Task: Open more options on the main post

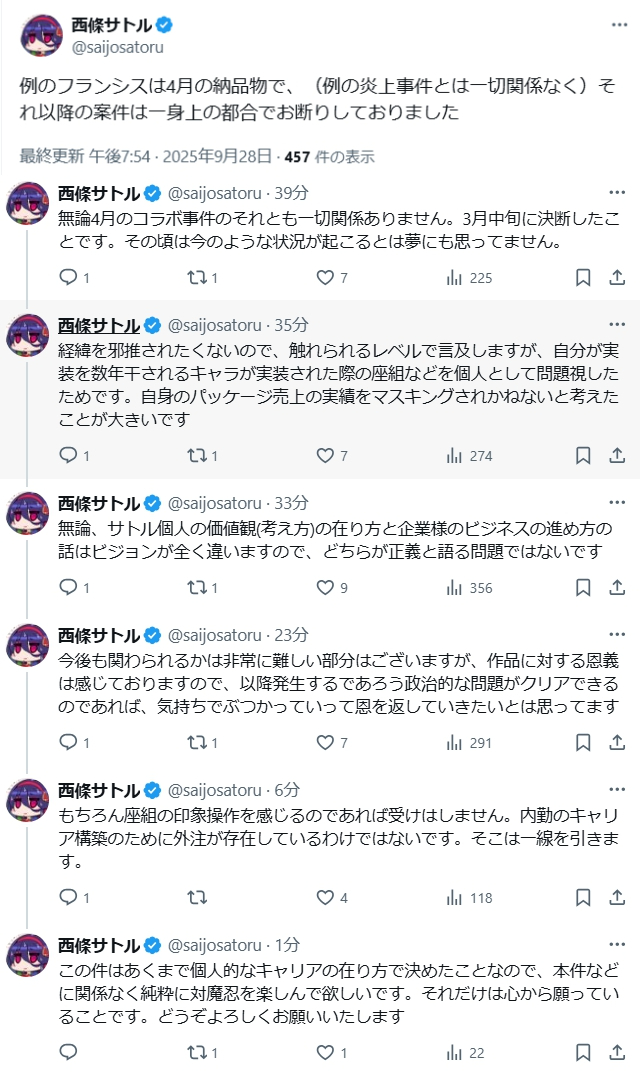Action: 619,25
